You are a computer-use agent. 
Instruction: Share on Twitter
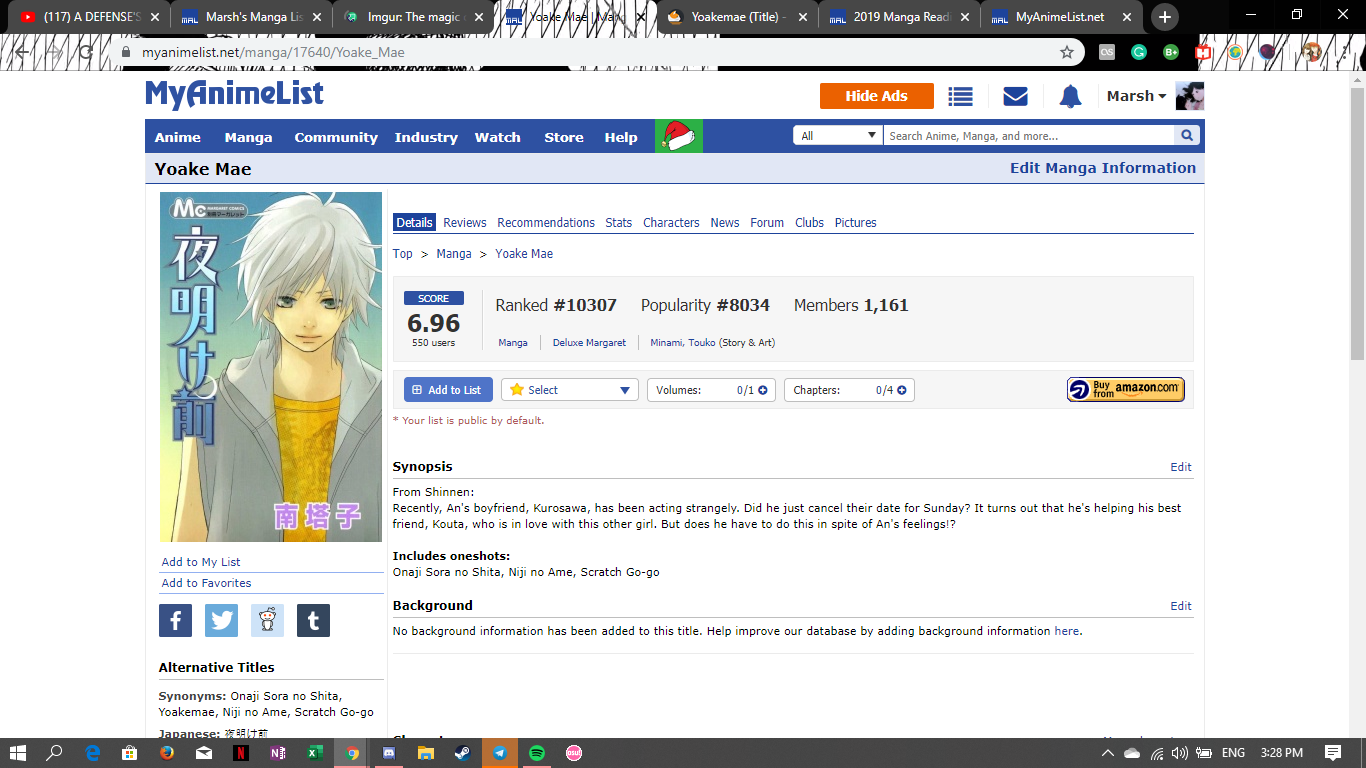(221, 621)
